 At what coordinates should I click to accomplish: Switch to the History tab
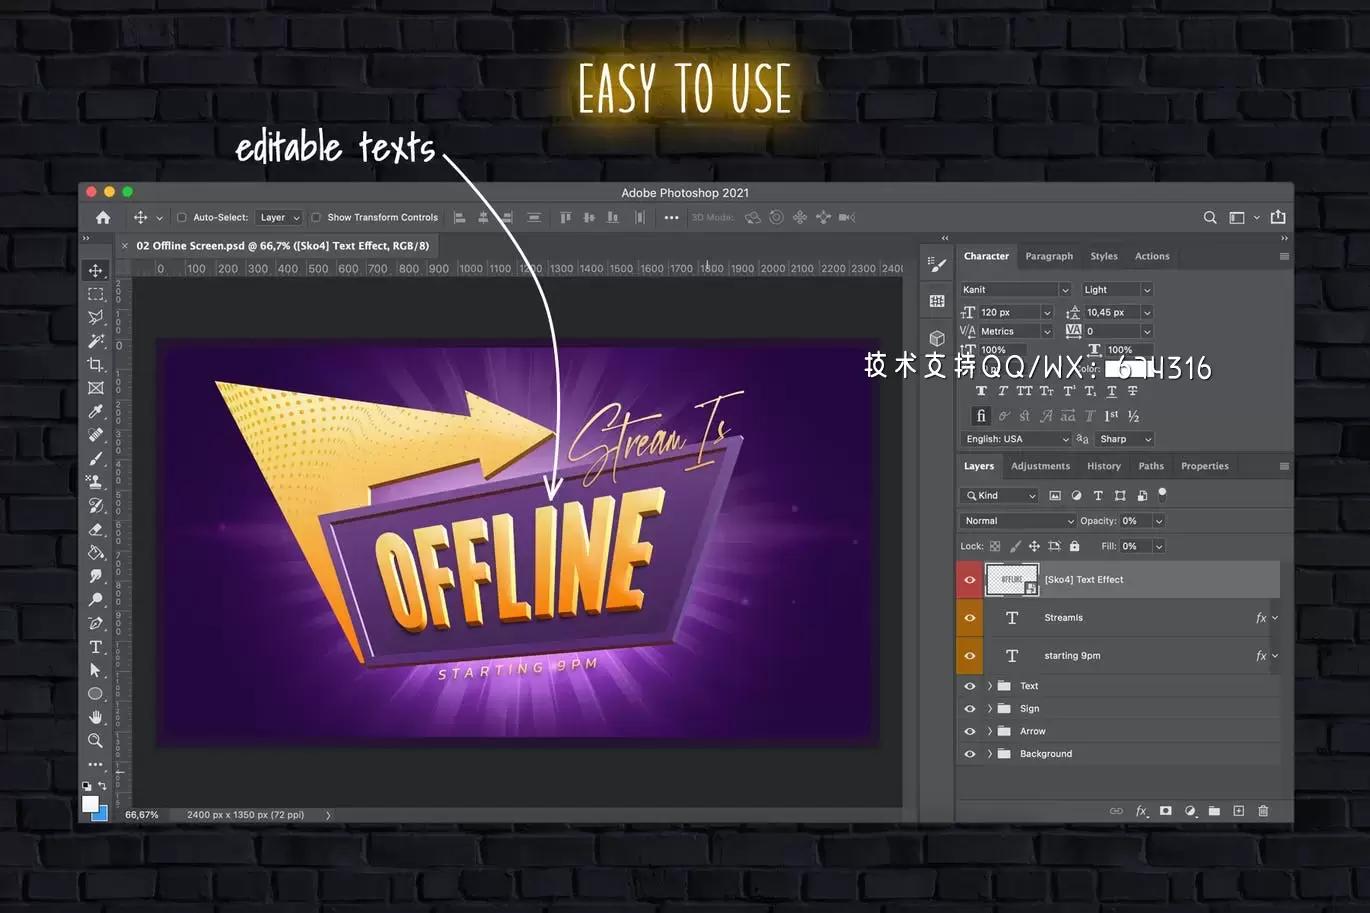(x=1104, y=466)
